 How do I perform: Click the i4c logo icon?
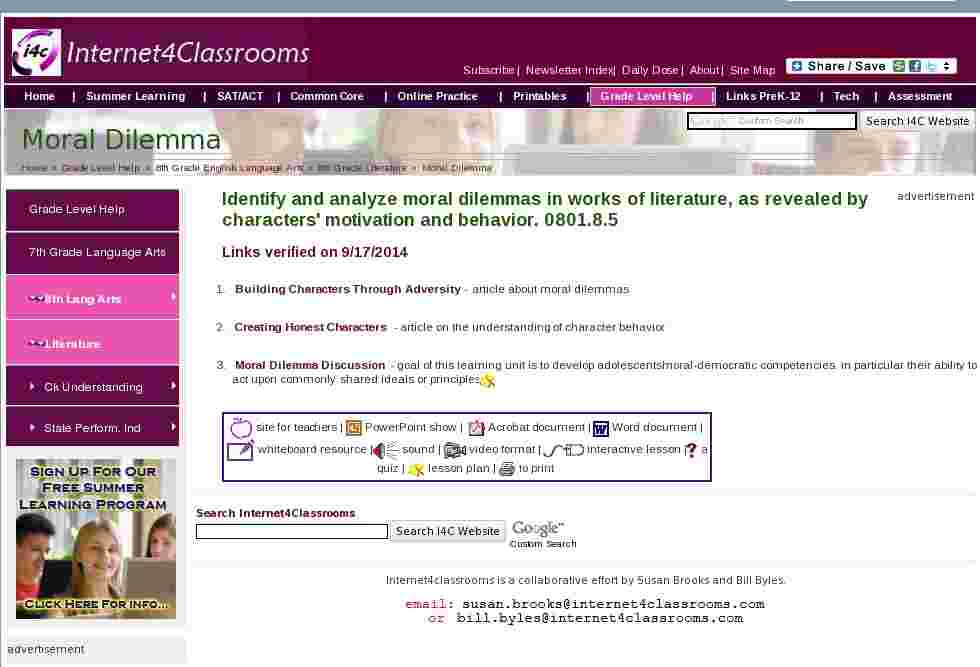tap(36, 53)
